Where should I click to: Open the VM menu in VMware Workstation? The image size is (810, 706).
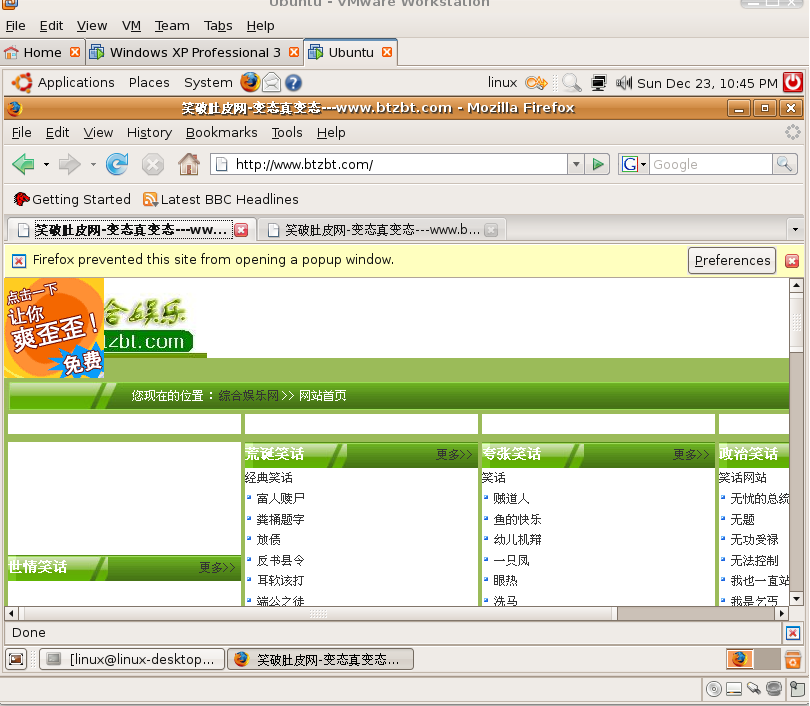(x=131, y=26)
